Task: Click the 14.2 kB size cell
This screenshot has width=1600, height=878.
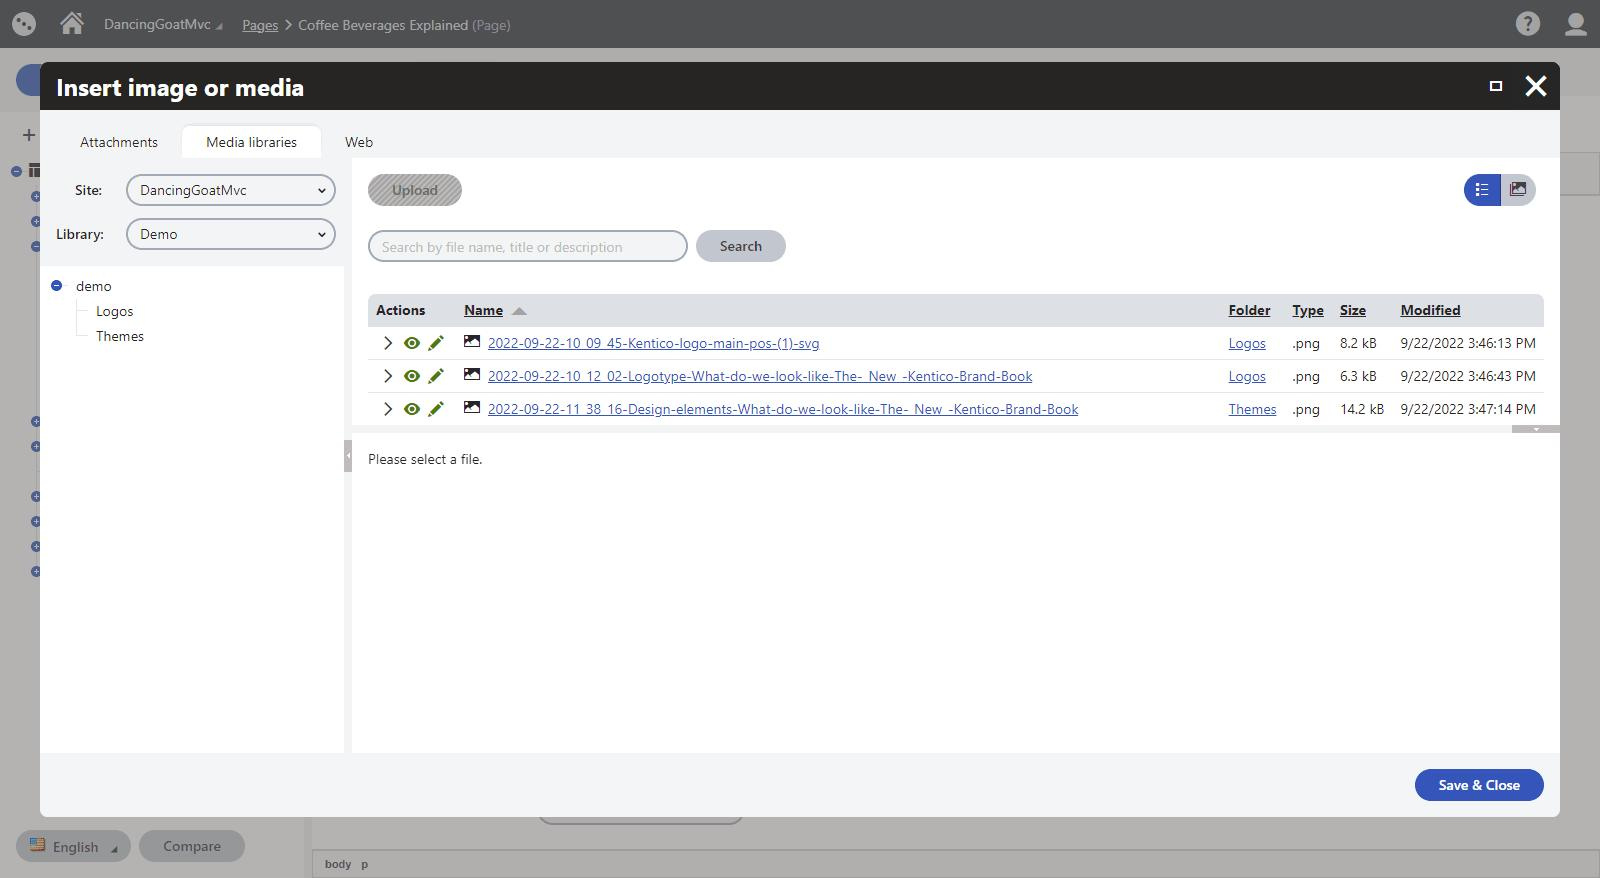Action: [x=1362, y=409]
